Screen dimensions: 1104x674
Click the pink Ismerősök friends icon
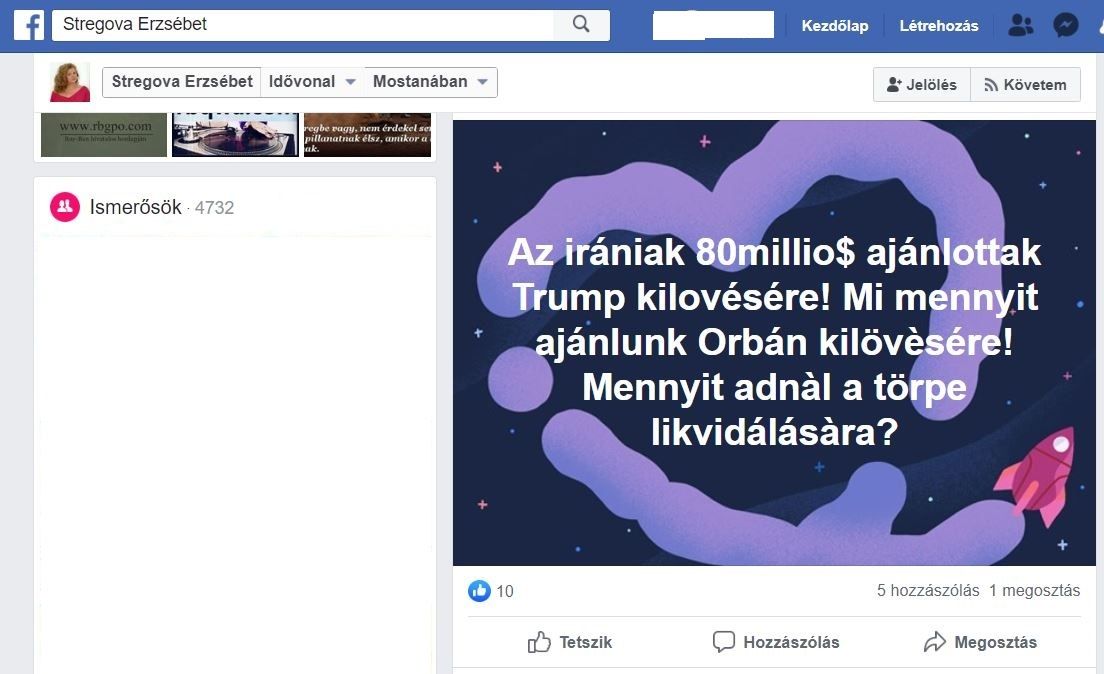click(65, 207)
